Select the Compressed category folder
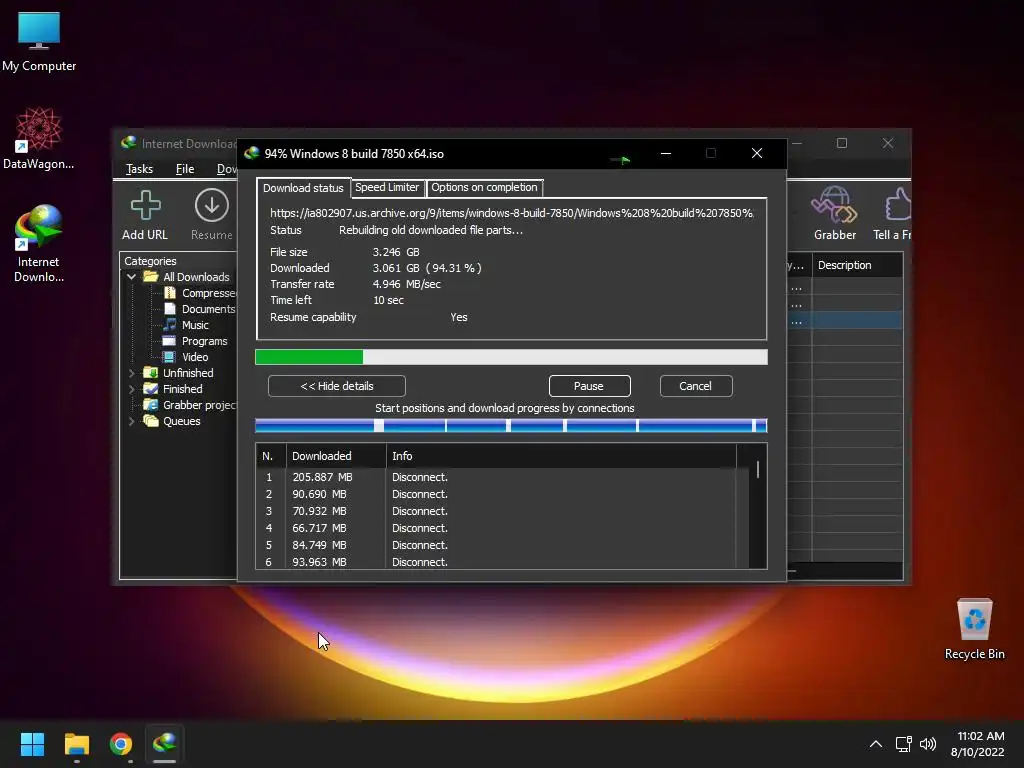 pos(199,293)
